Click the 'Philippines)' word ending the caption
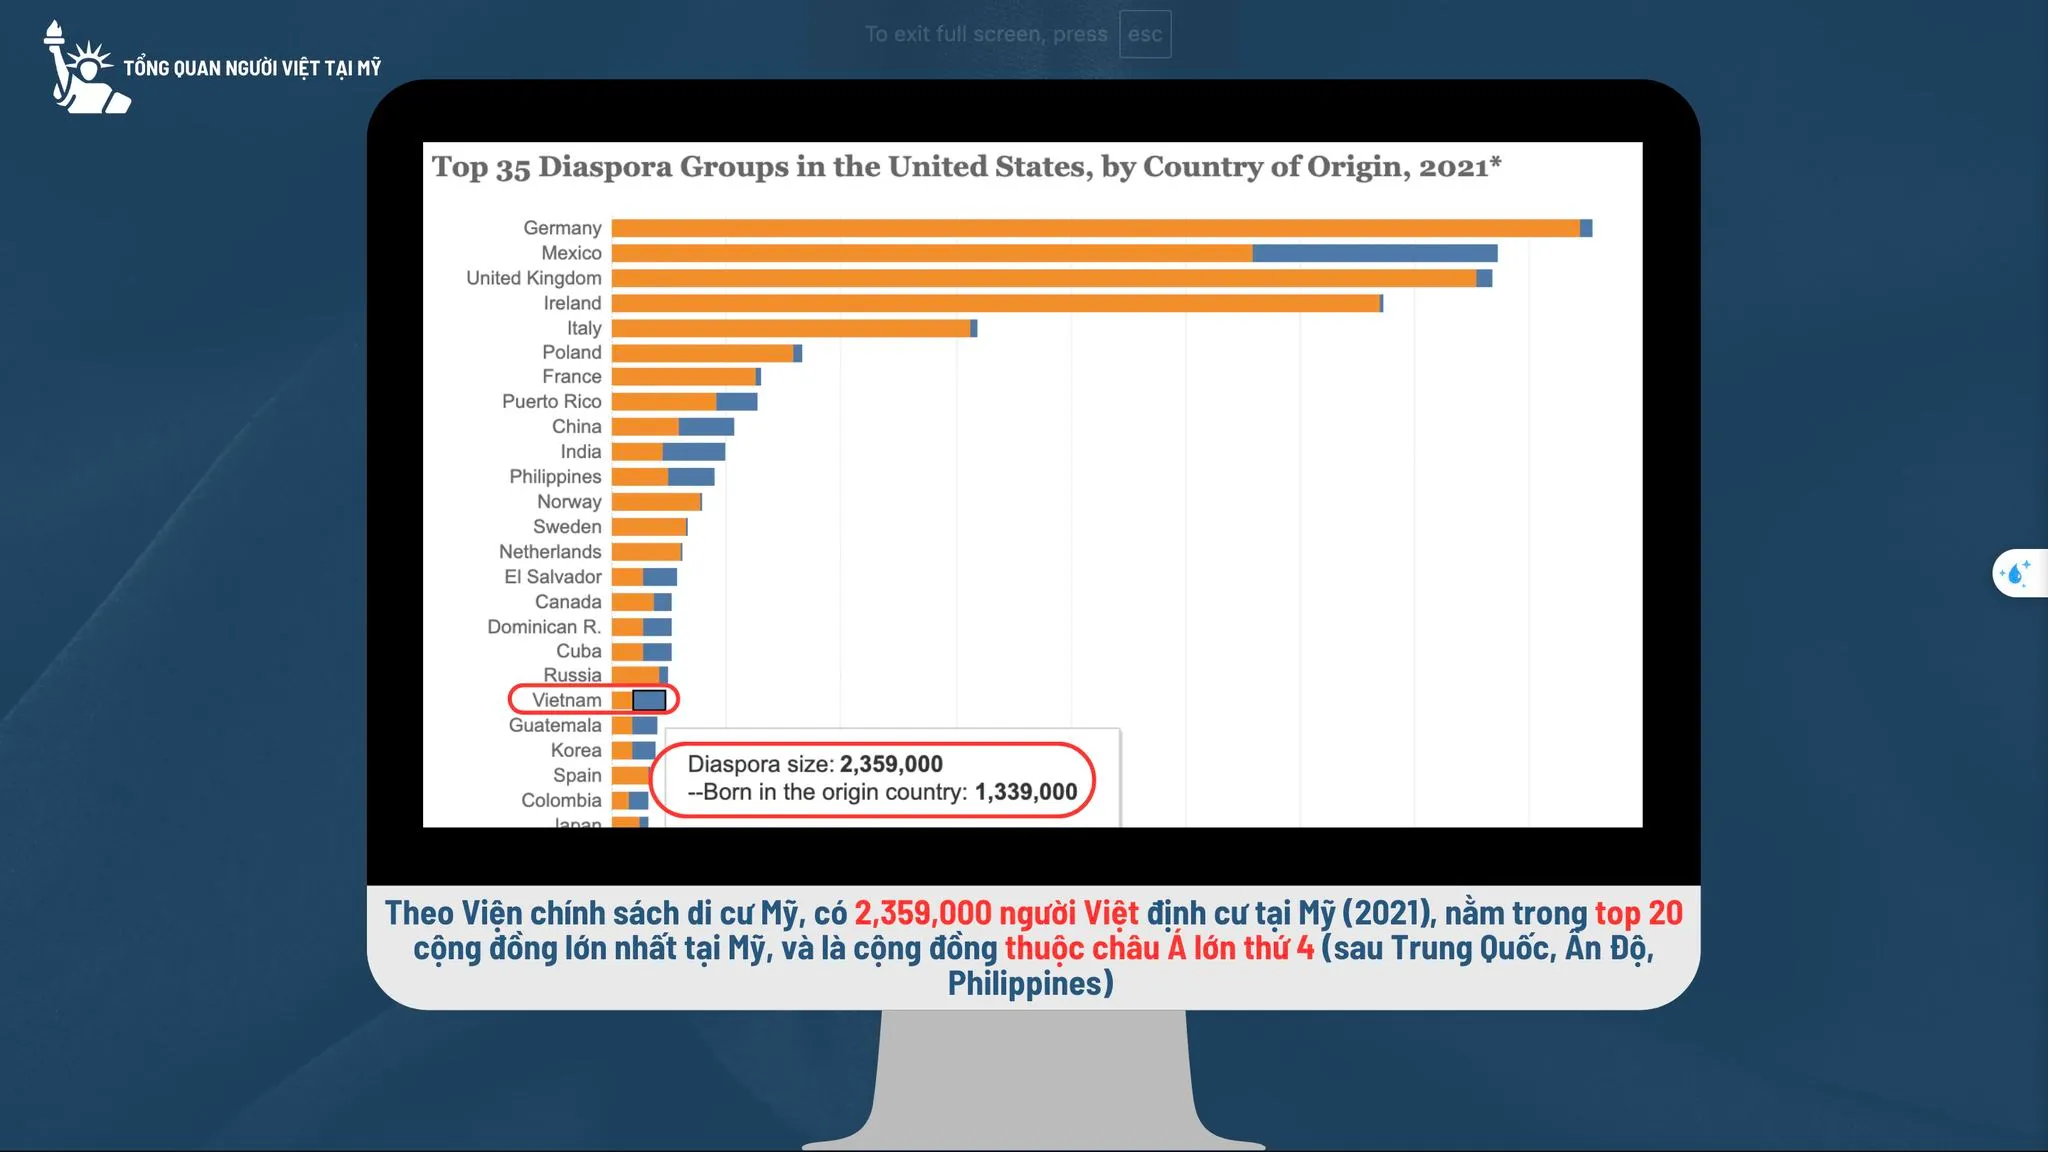Image resolution: width=2048 pixels, height=1152 pixels. [x=1030, y=983]
